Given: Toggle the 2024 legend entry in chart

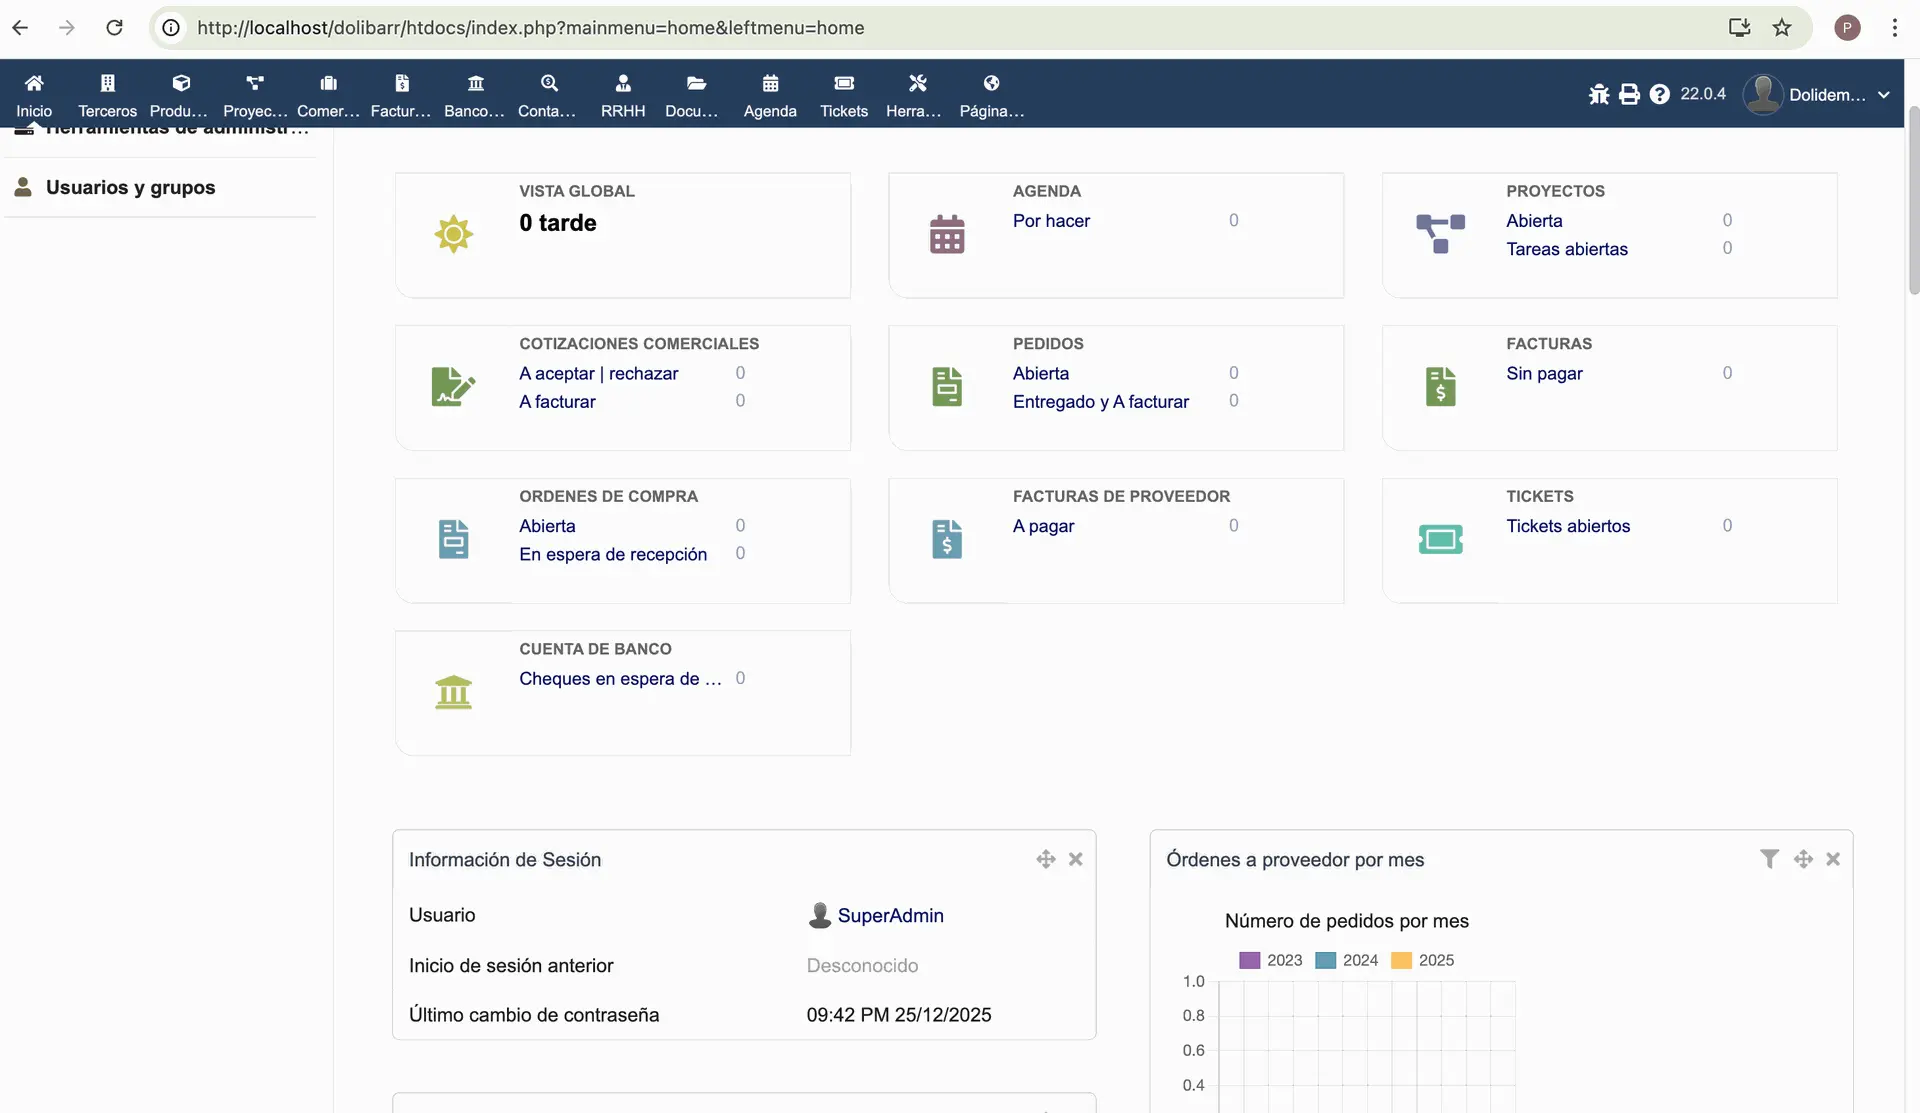Looking at the screenshot, I should pyautogui.click(x=1346, y=960).
